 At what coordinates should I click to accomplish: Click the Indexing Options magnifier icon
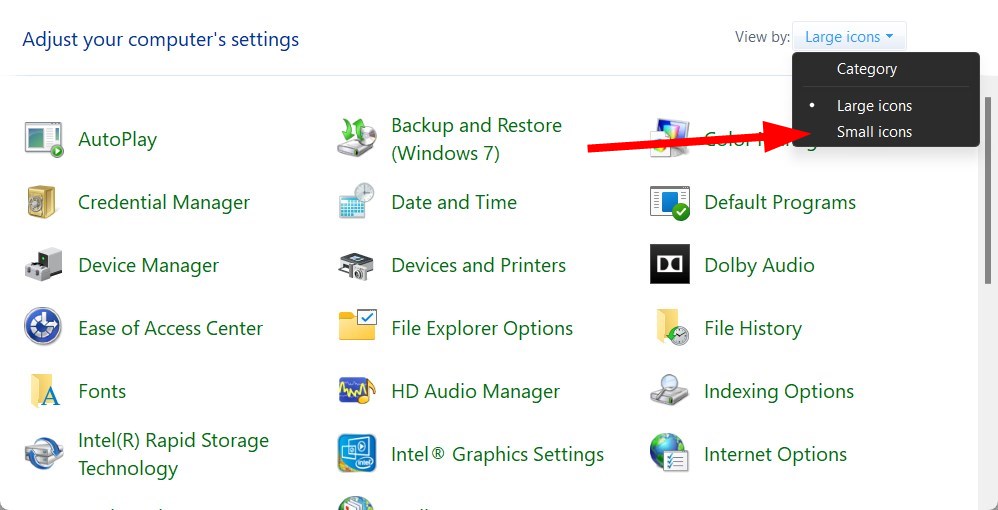pos(670,390)
